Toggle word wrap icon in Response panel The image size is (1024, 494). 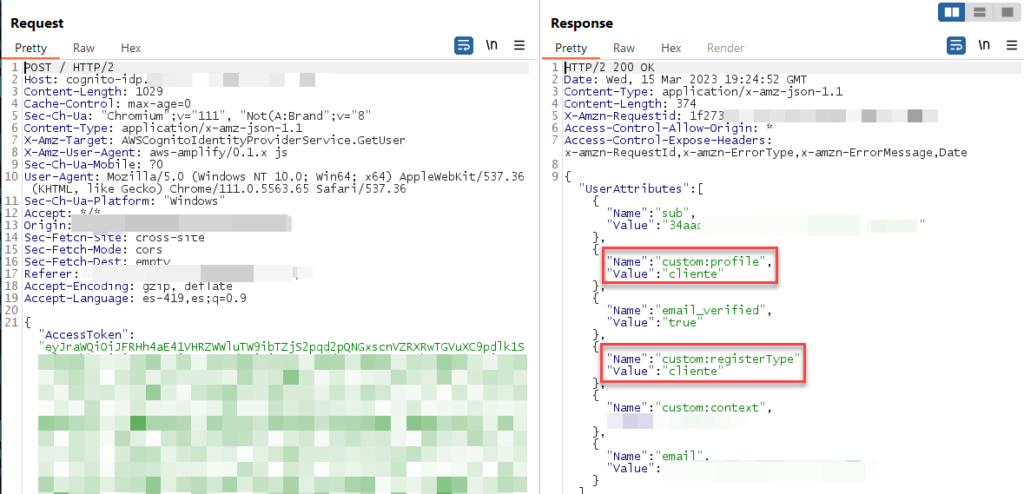[957, 45]
